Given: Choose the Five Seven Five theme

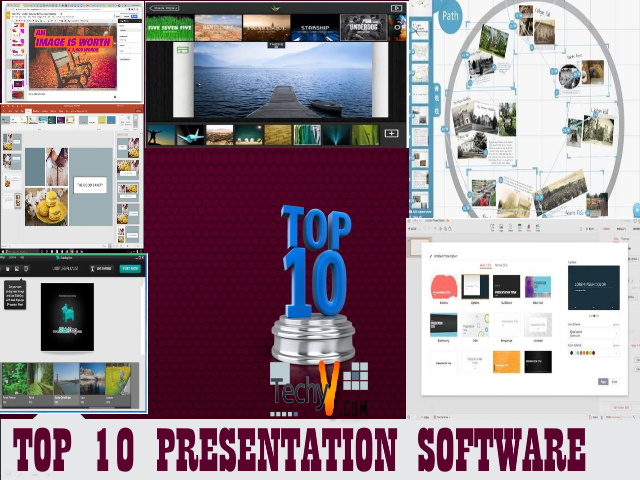Looking at the screenshot, I should tap(170, 27).
